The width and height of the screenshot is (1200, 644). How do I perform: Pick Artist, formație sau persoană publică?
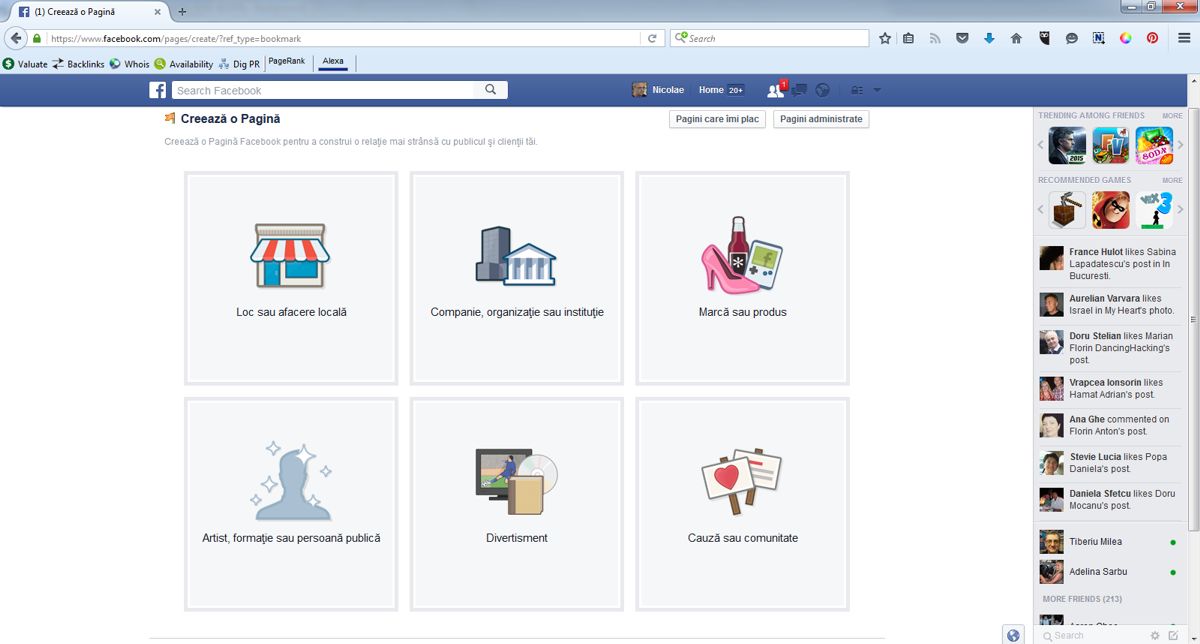point(291,504)
